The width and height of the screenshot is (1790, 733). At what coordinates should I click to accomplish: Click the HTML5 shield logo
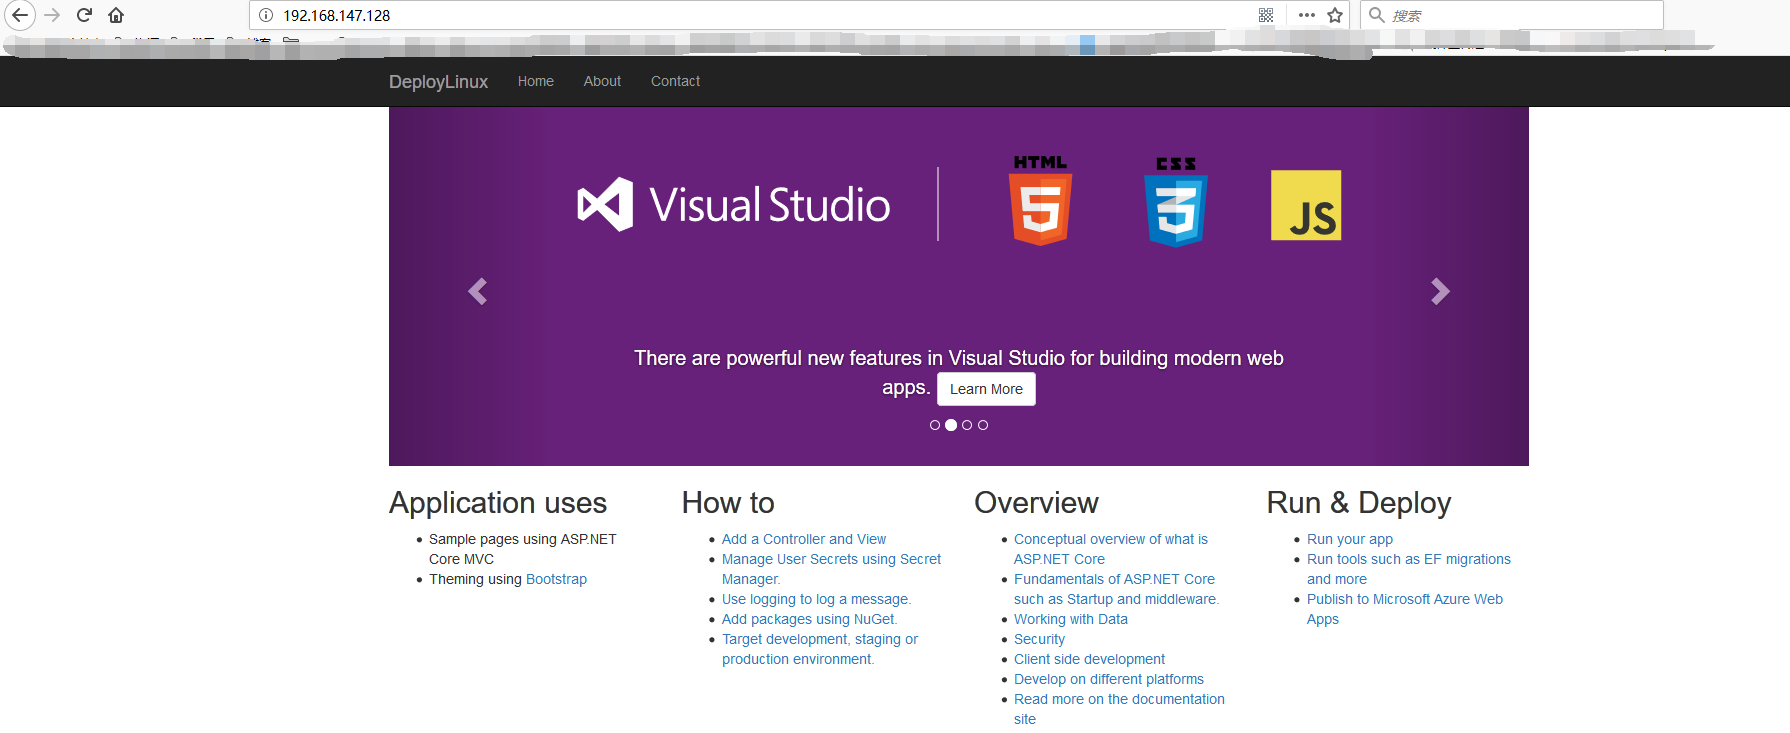tap(1040, 200)
